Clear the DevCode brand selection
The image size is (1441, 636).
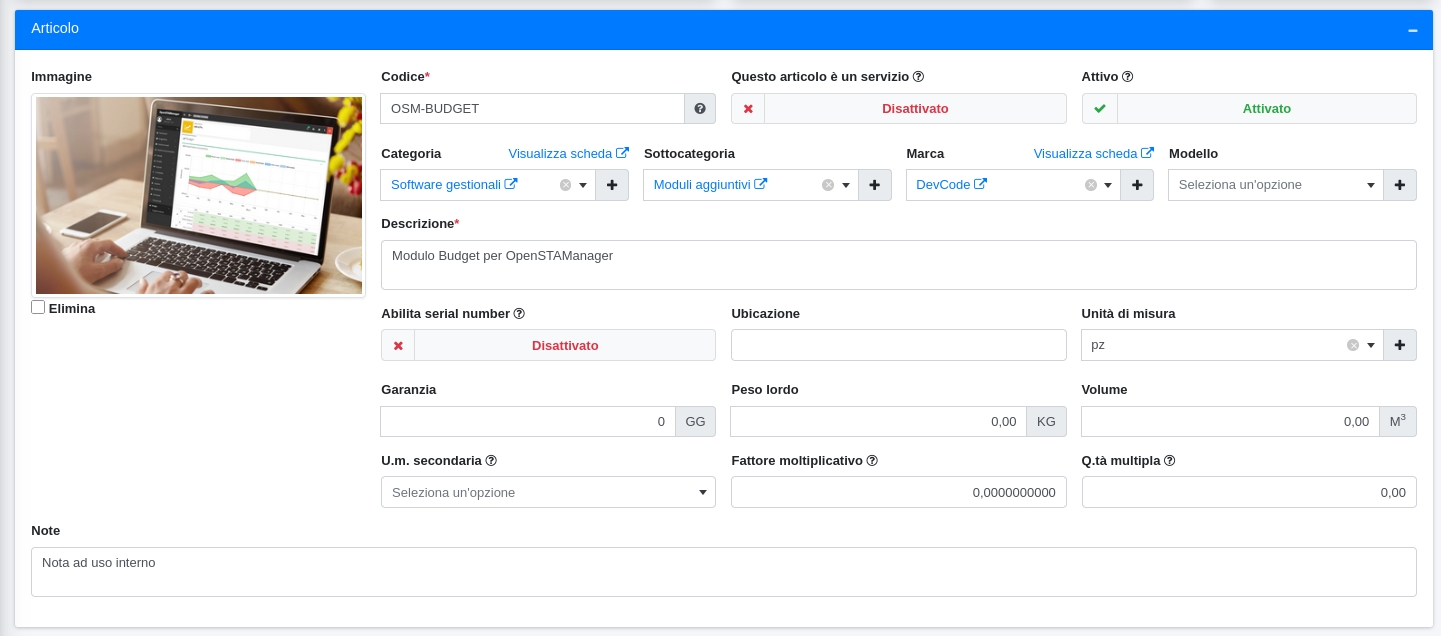pyautogui.click(x=1091, y=185)
